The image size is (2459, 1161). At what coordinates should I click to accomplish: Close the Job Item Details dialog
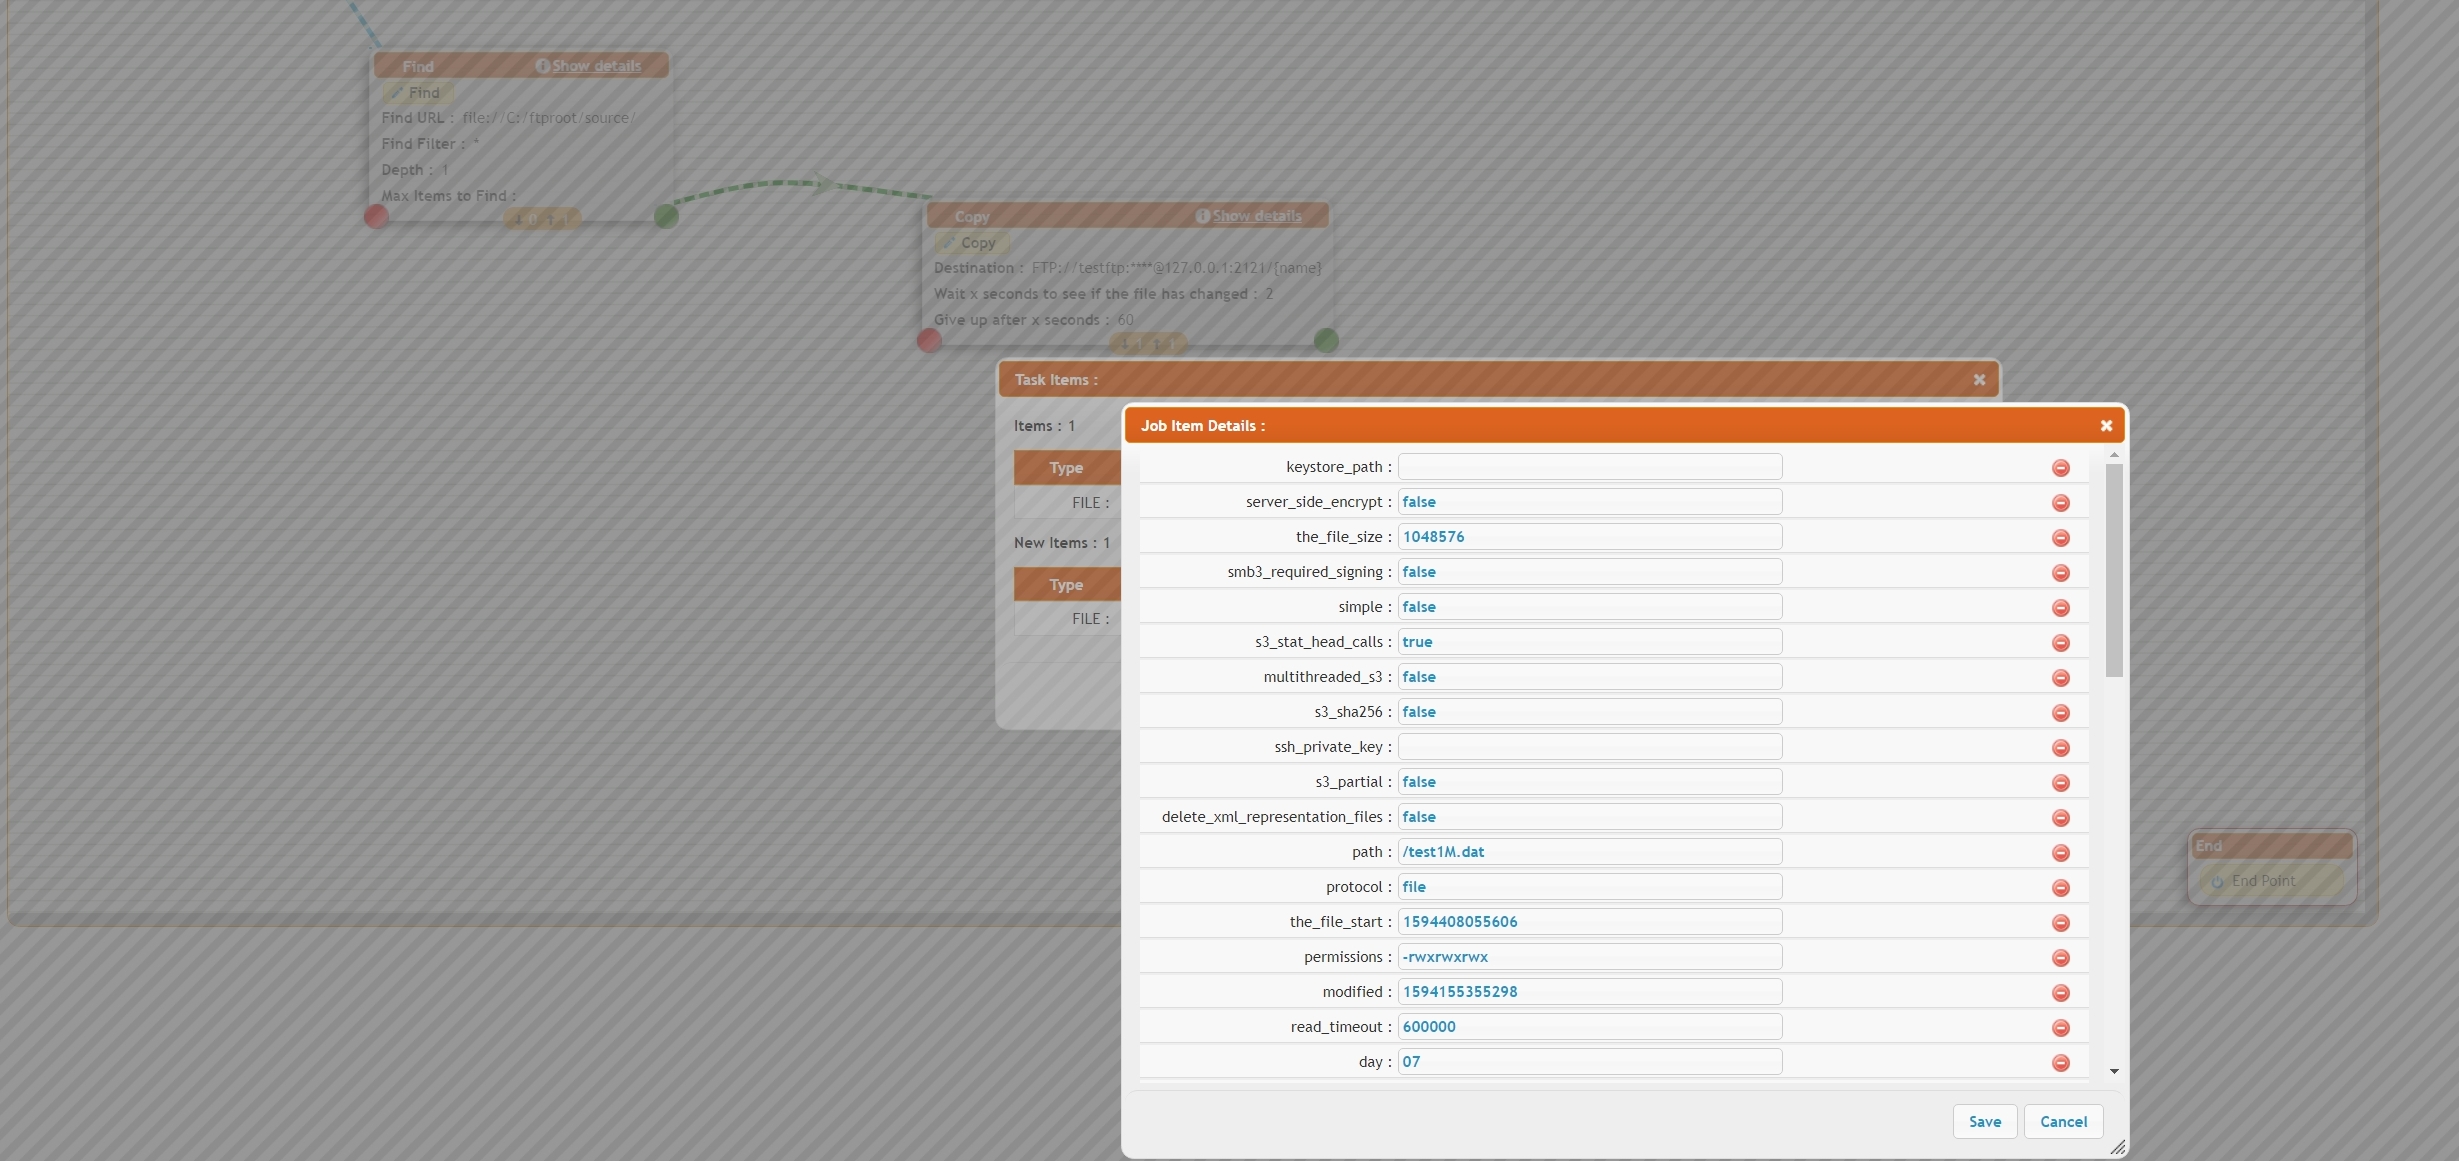click(x=2106, y=426)
